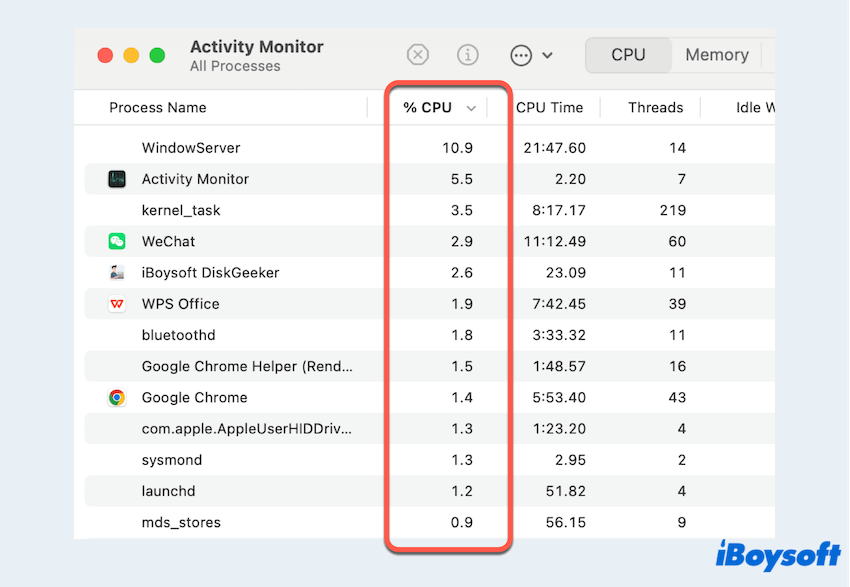Select the mds_stores process row
This screenshot has width=850, height=587.
click(x=181, y=522)
